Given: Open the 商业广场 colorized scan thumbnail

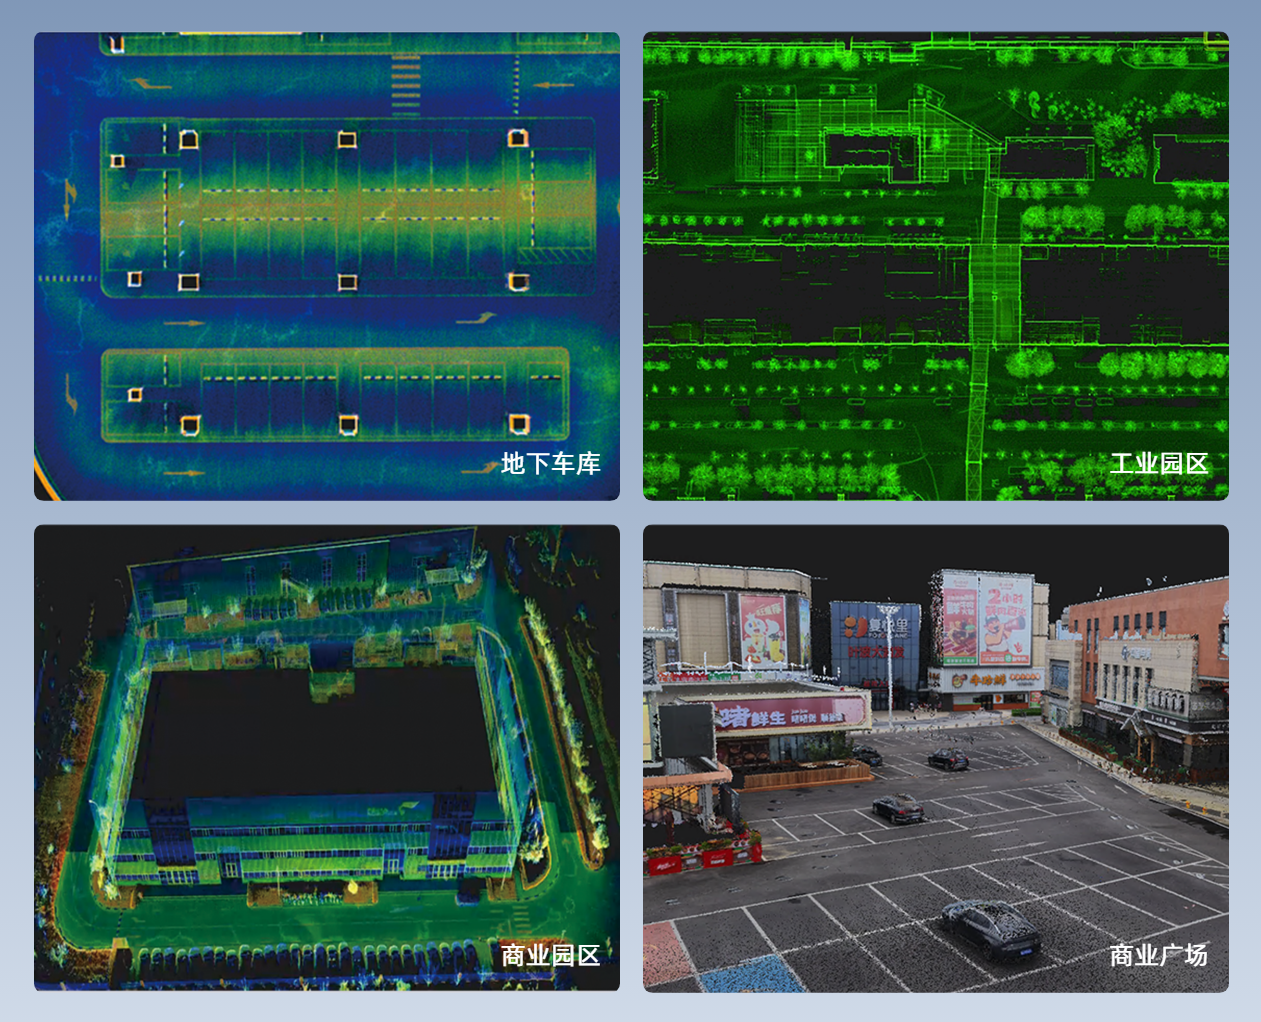Looking at the screenshot, I should [x=935, y=757].
